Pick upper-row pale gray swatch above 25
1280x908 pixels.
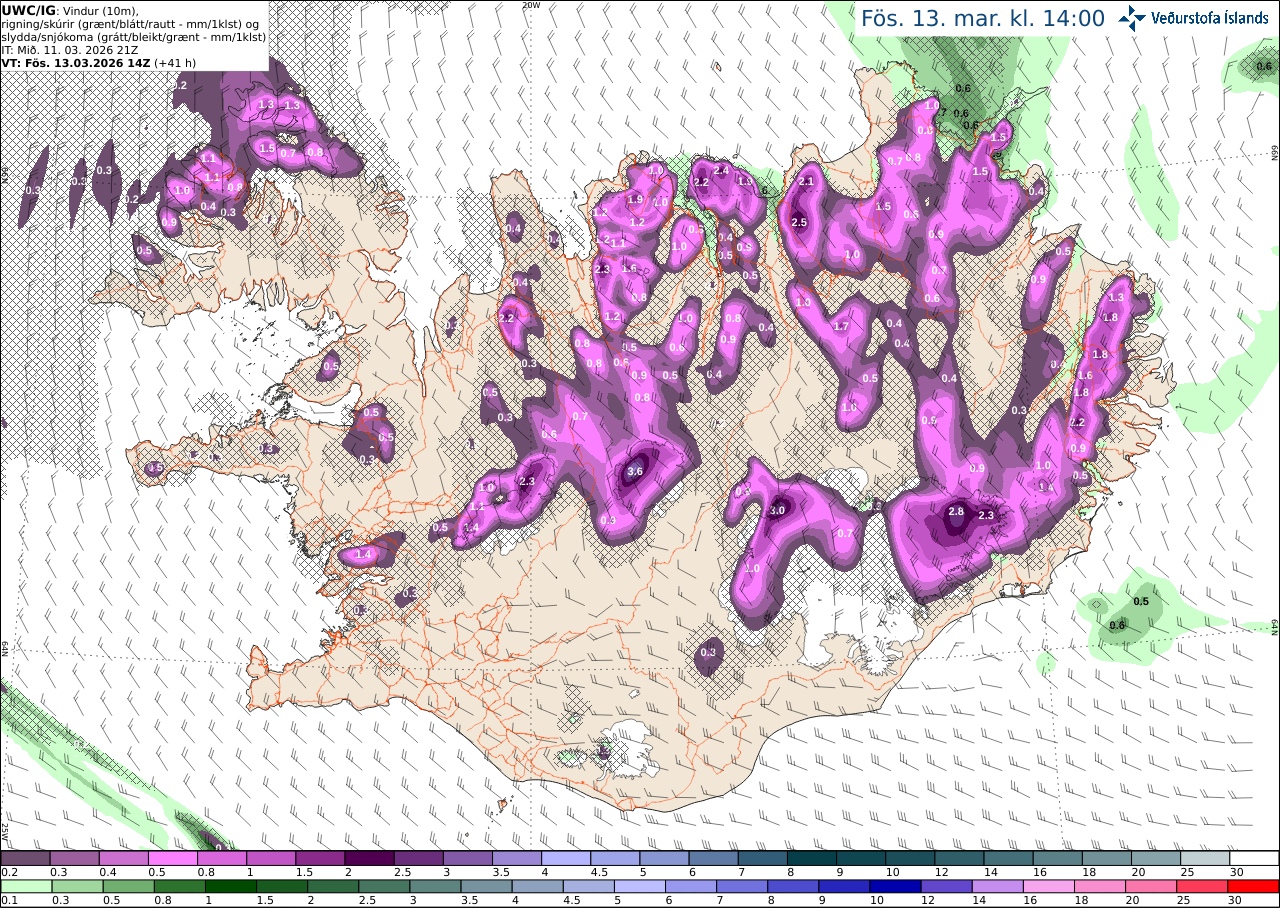tap(1205, 858)
